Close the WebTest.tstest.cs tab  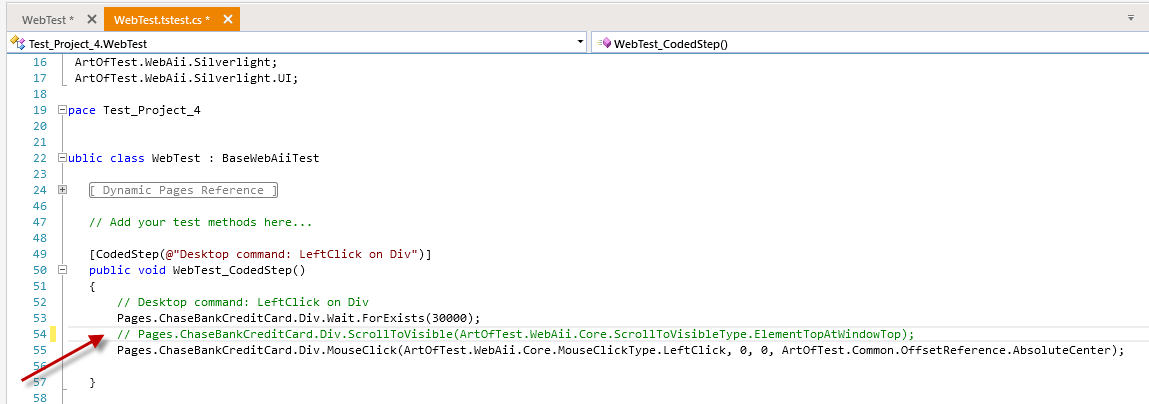[227, 19]
